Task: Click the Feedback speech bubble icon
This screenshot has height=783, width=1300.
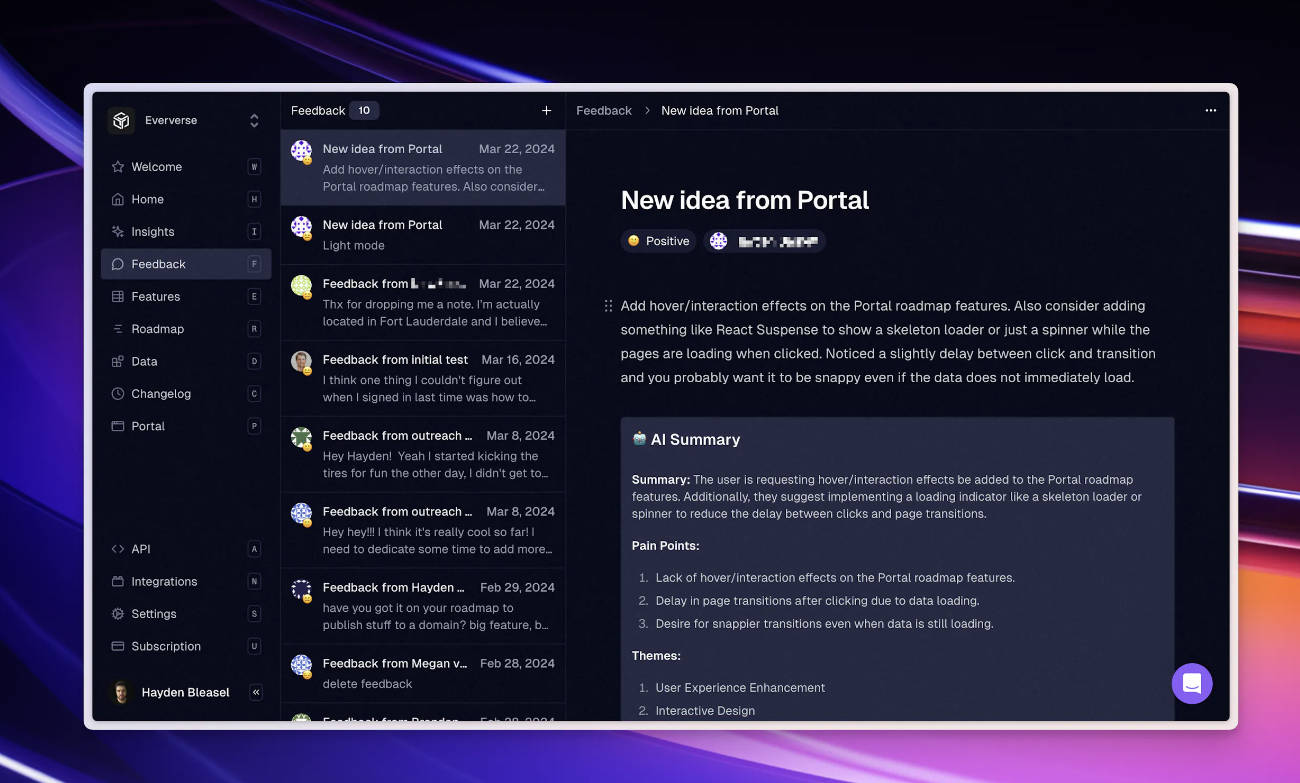Action: coord(118,264)
